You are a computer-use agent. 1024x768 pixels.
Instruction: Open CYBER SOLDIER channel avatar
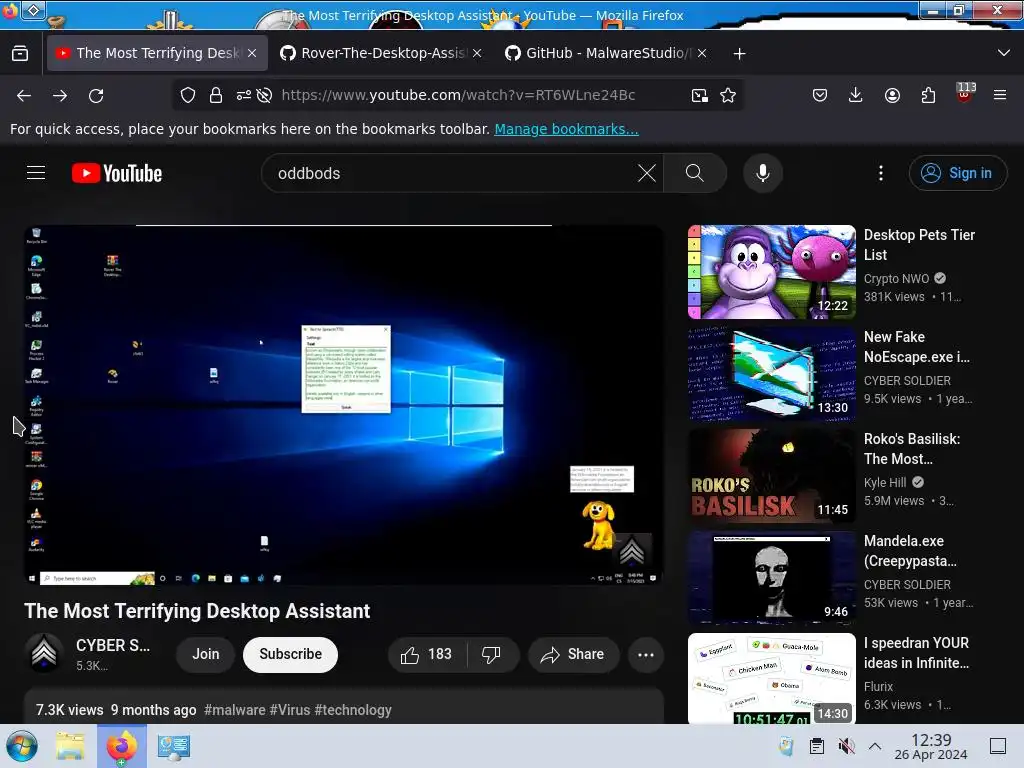click(x=44, y=654)
